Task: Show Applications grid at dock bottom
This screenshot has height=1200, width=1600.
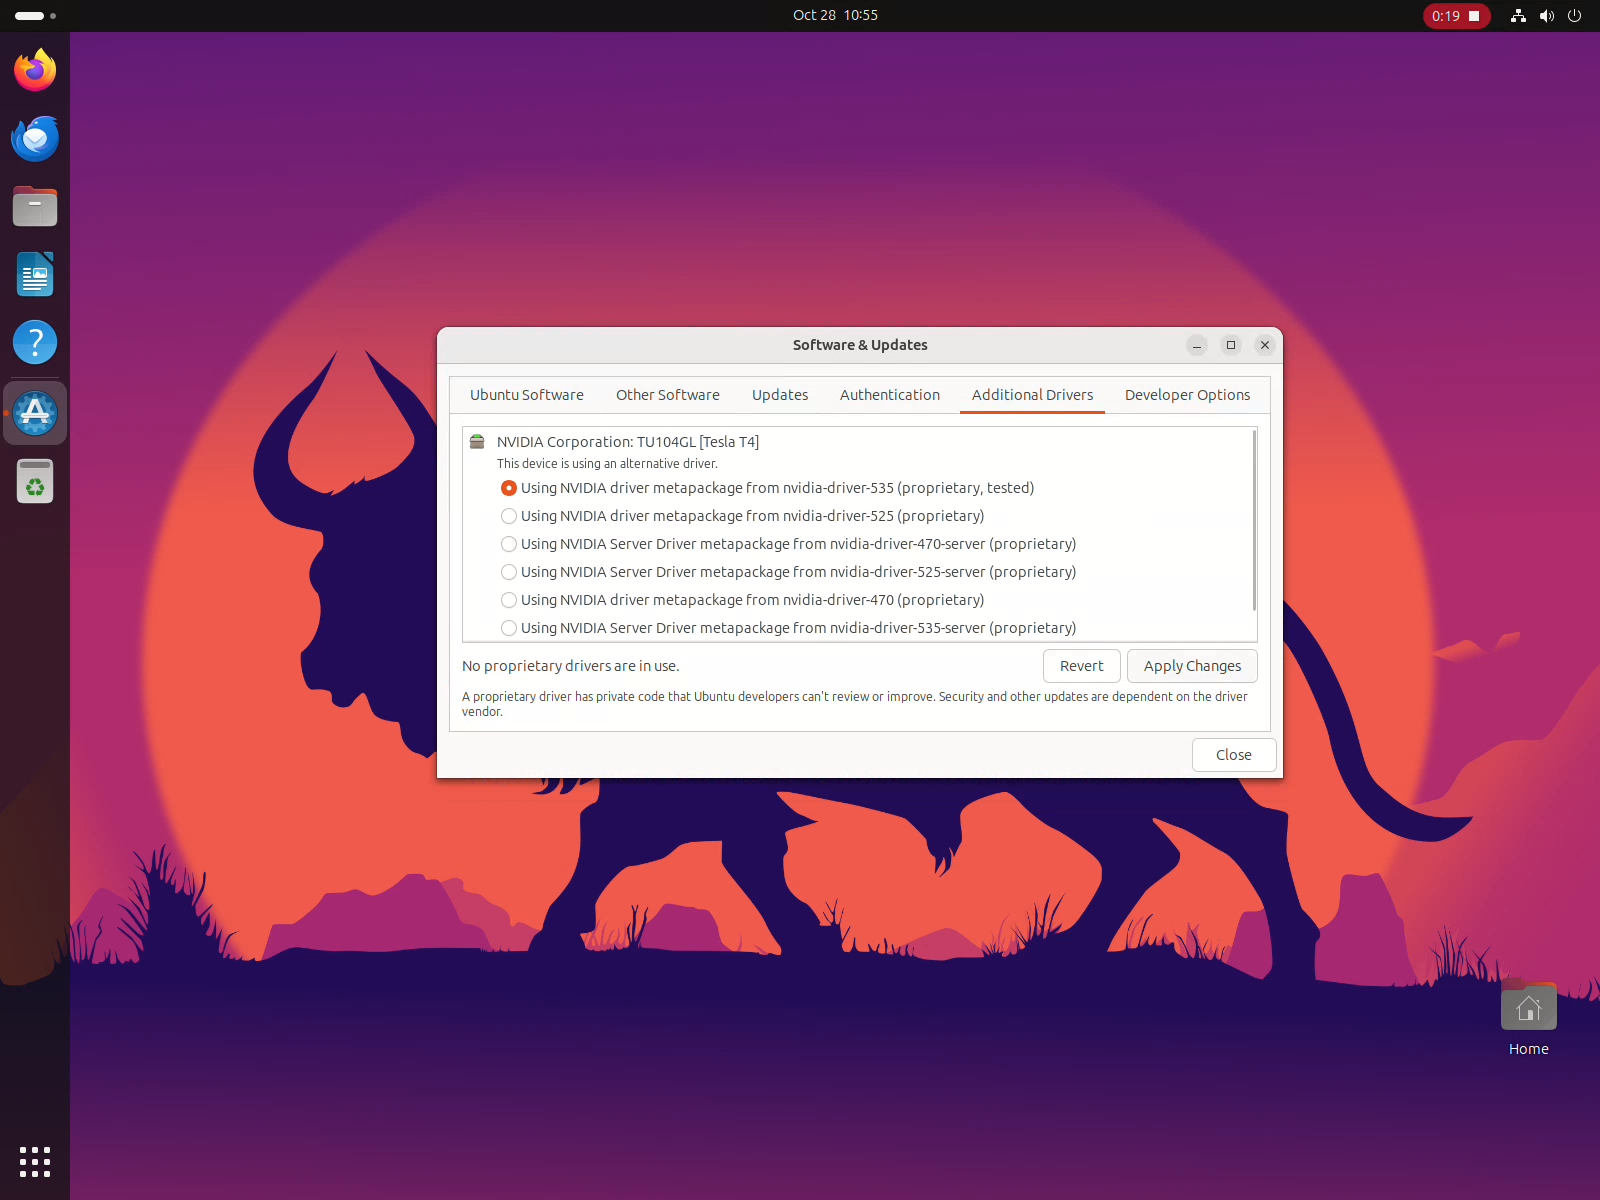Action: [x=35, y=1162]
